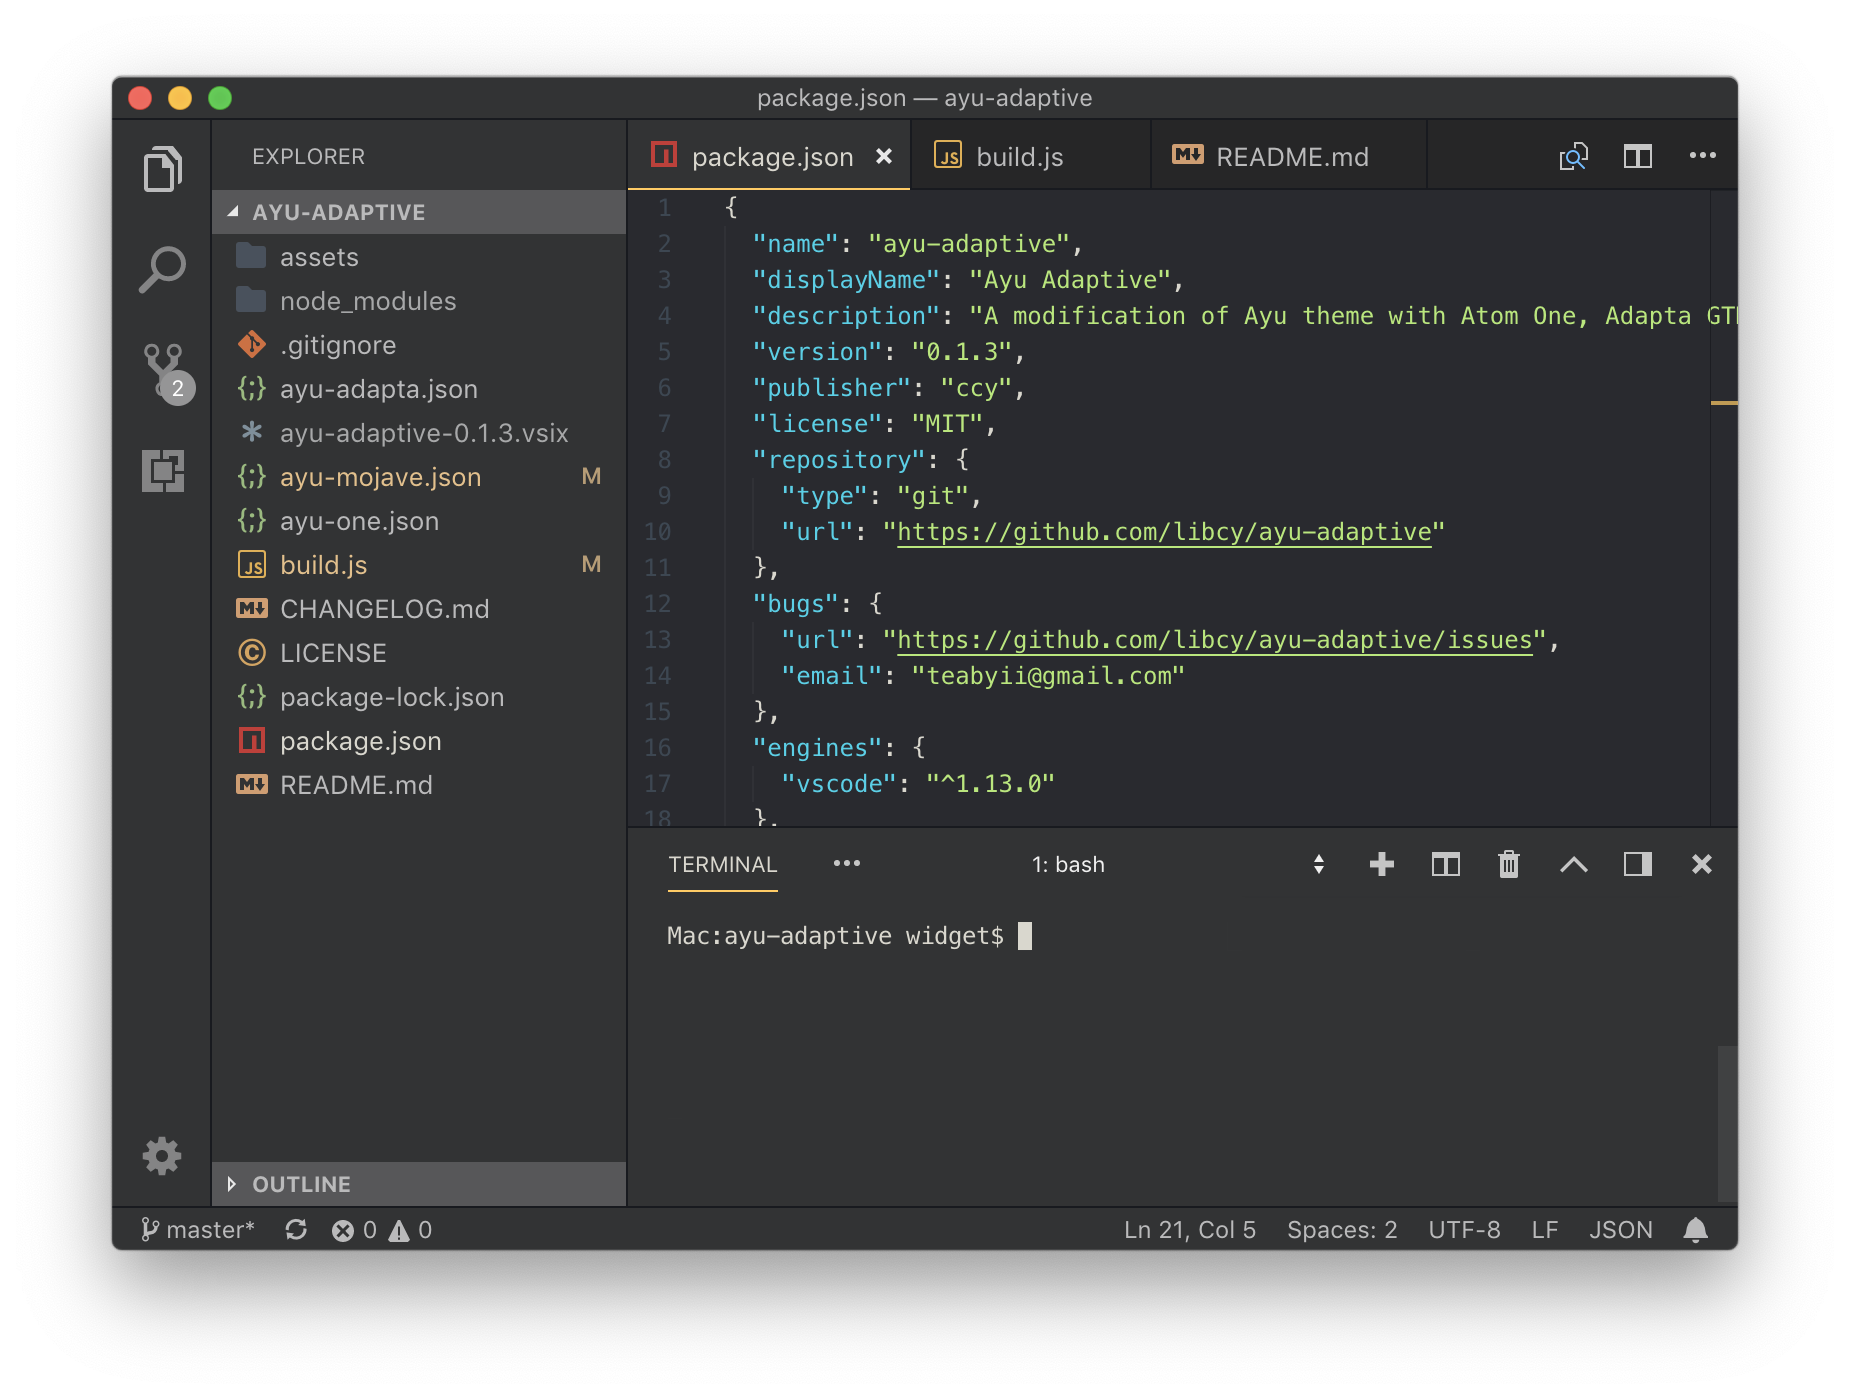Open the warnings count in status bar
Viewport: 1850px width, 1398px height.
410,1230
